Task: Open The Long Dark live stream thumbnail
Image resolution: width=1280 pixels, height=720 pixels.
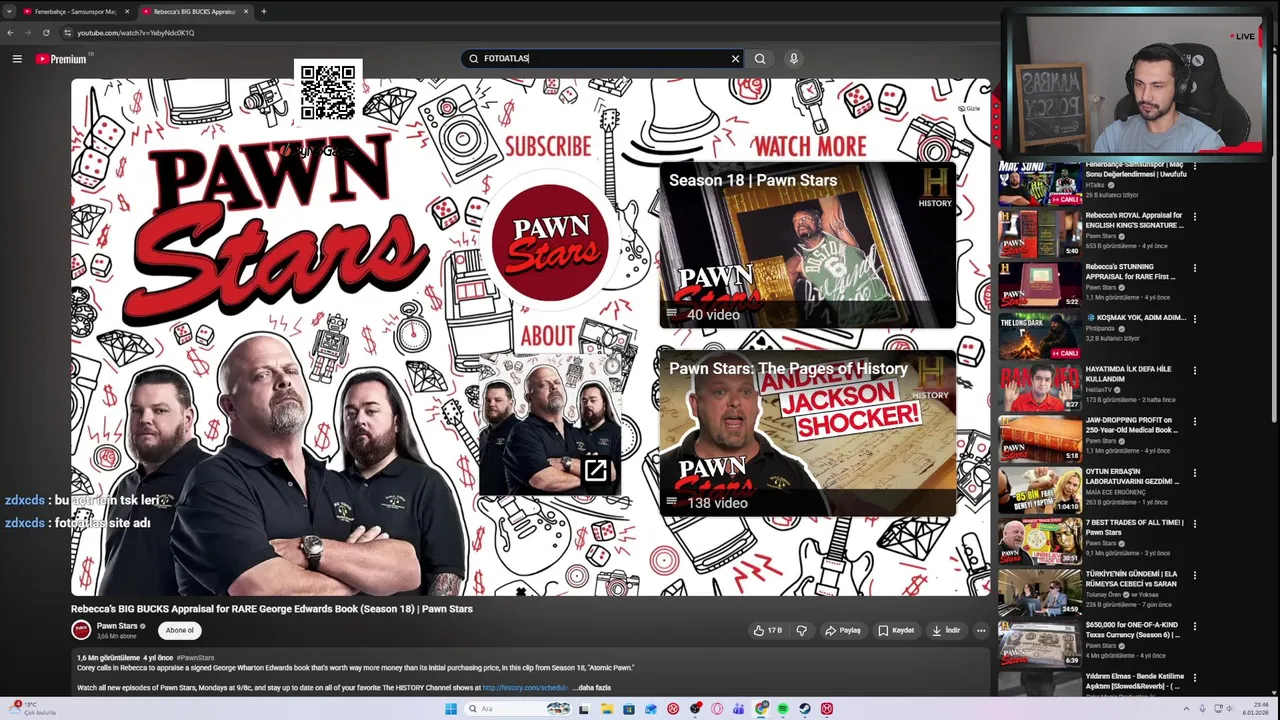Action: click(1040, 336)
